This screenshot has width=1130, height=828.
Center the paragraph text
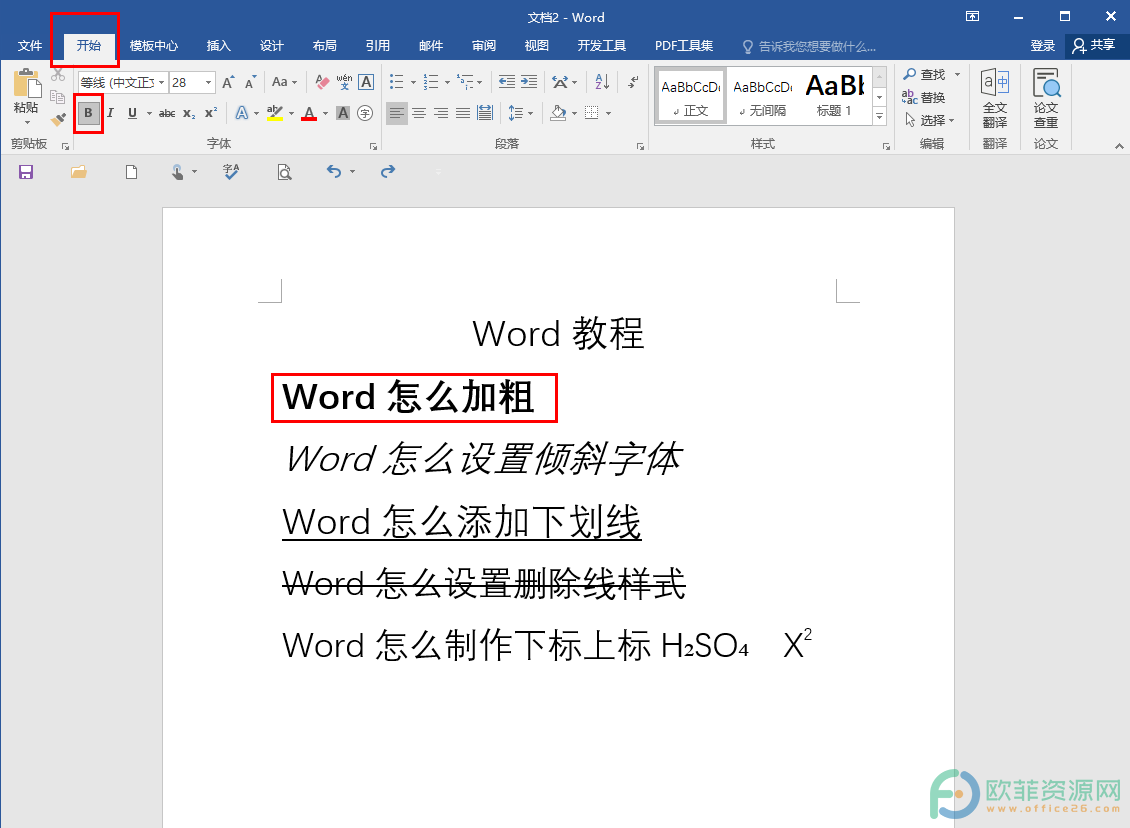[x=419, y=113]
